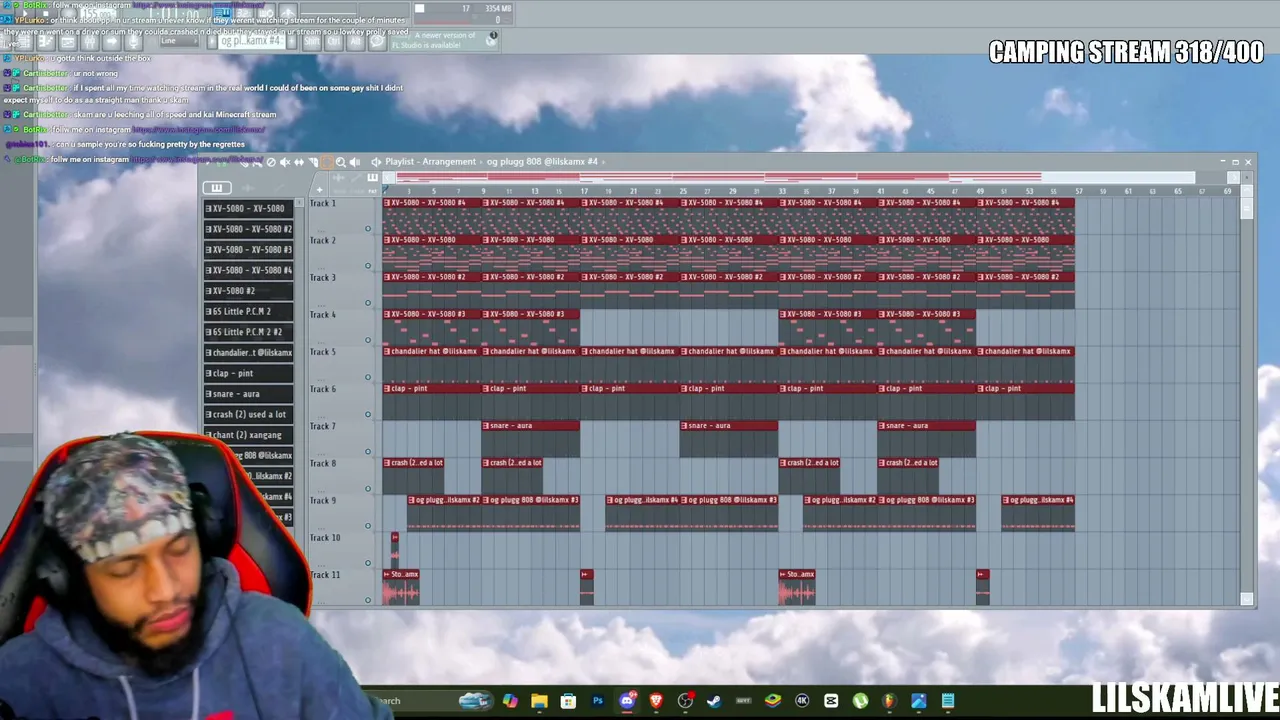Screen dimensions: 1280x720
Task: Open clip menu of crash clip at bar 1
Action: [388, 463]
